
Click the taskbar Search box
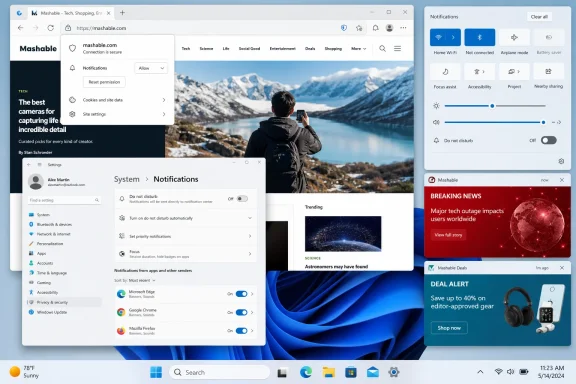point(219,372)
